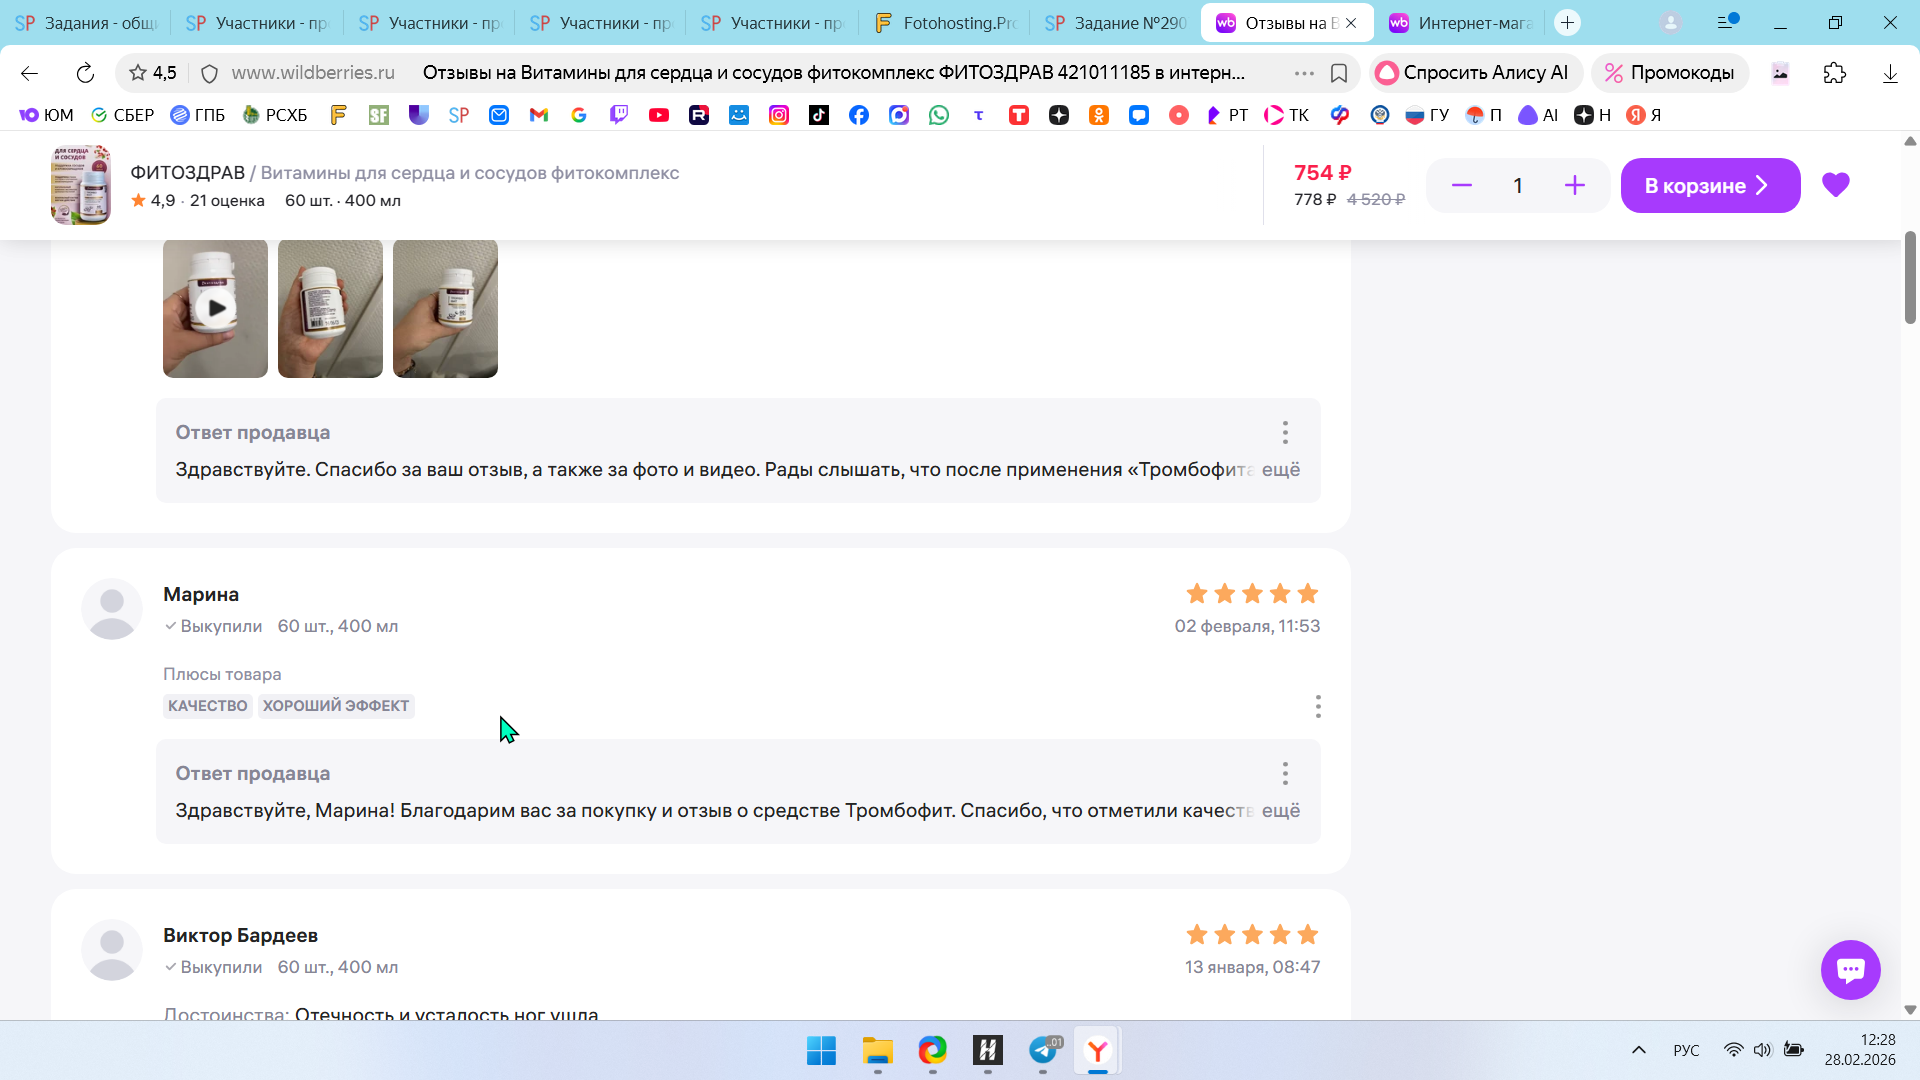Open the purple chat support bubble
1920x1080 pixels.
(x=1850, y=969)
